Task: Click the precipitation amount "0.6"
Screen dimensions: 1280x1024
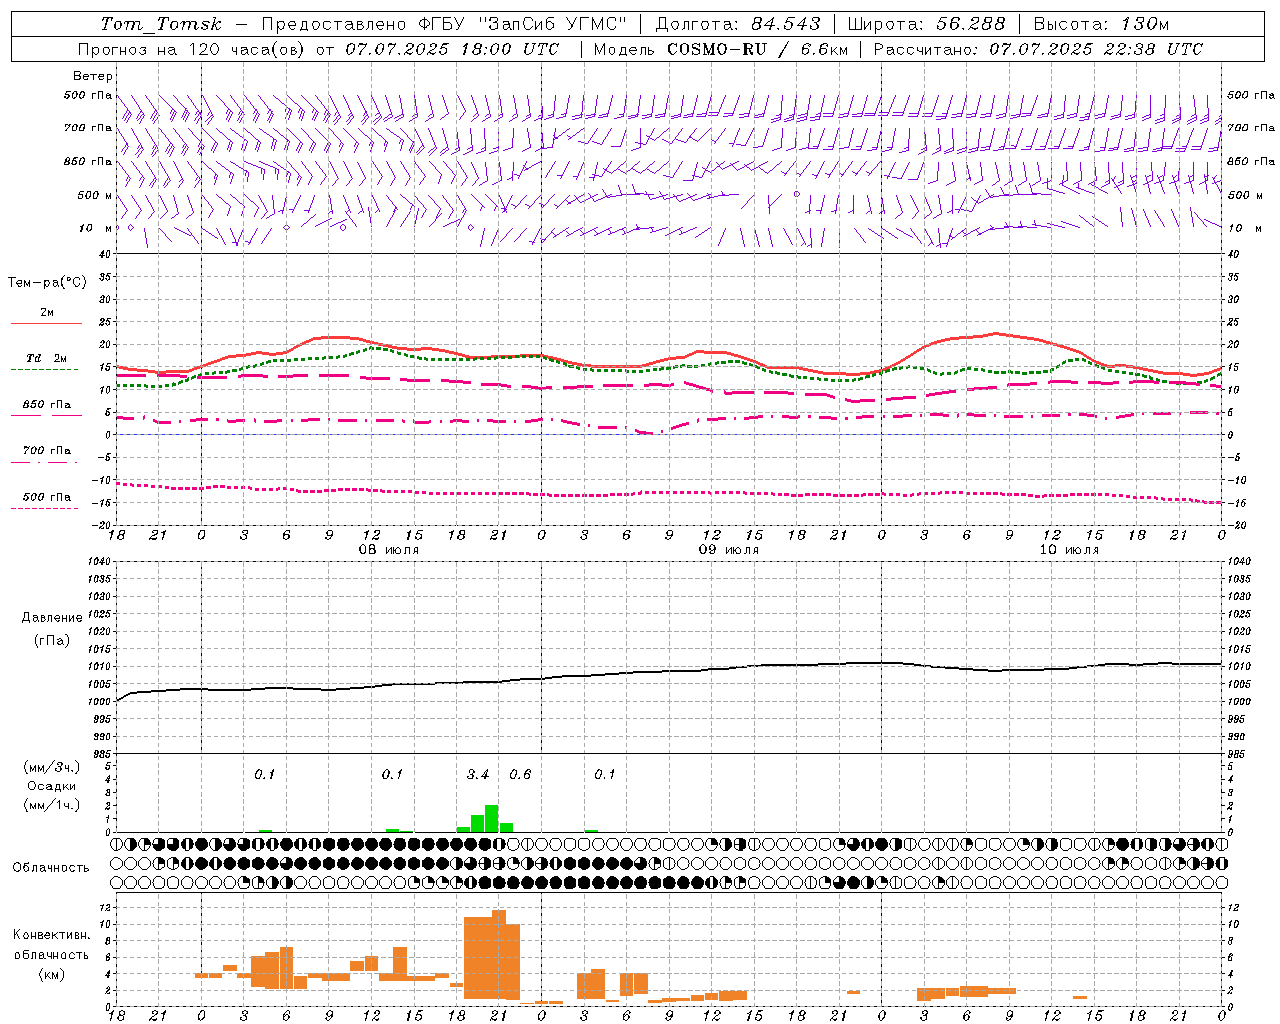Action: [x=520, y=774]
